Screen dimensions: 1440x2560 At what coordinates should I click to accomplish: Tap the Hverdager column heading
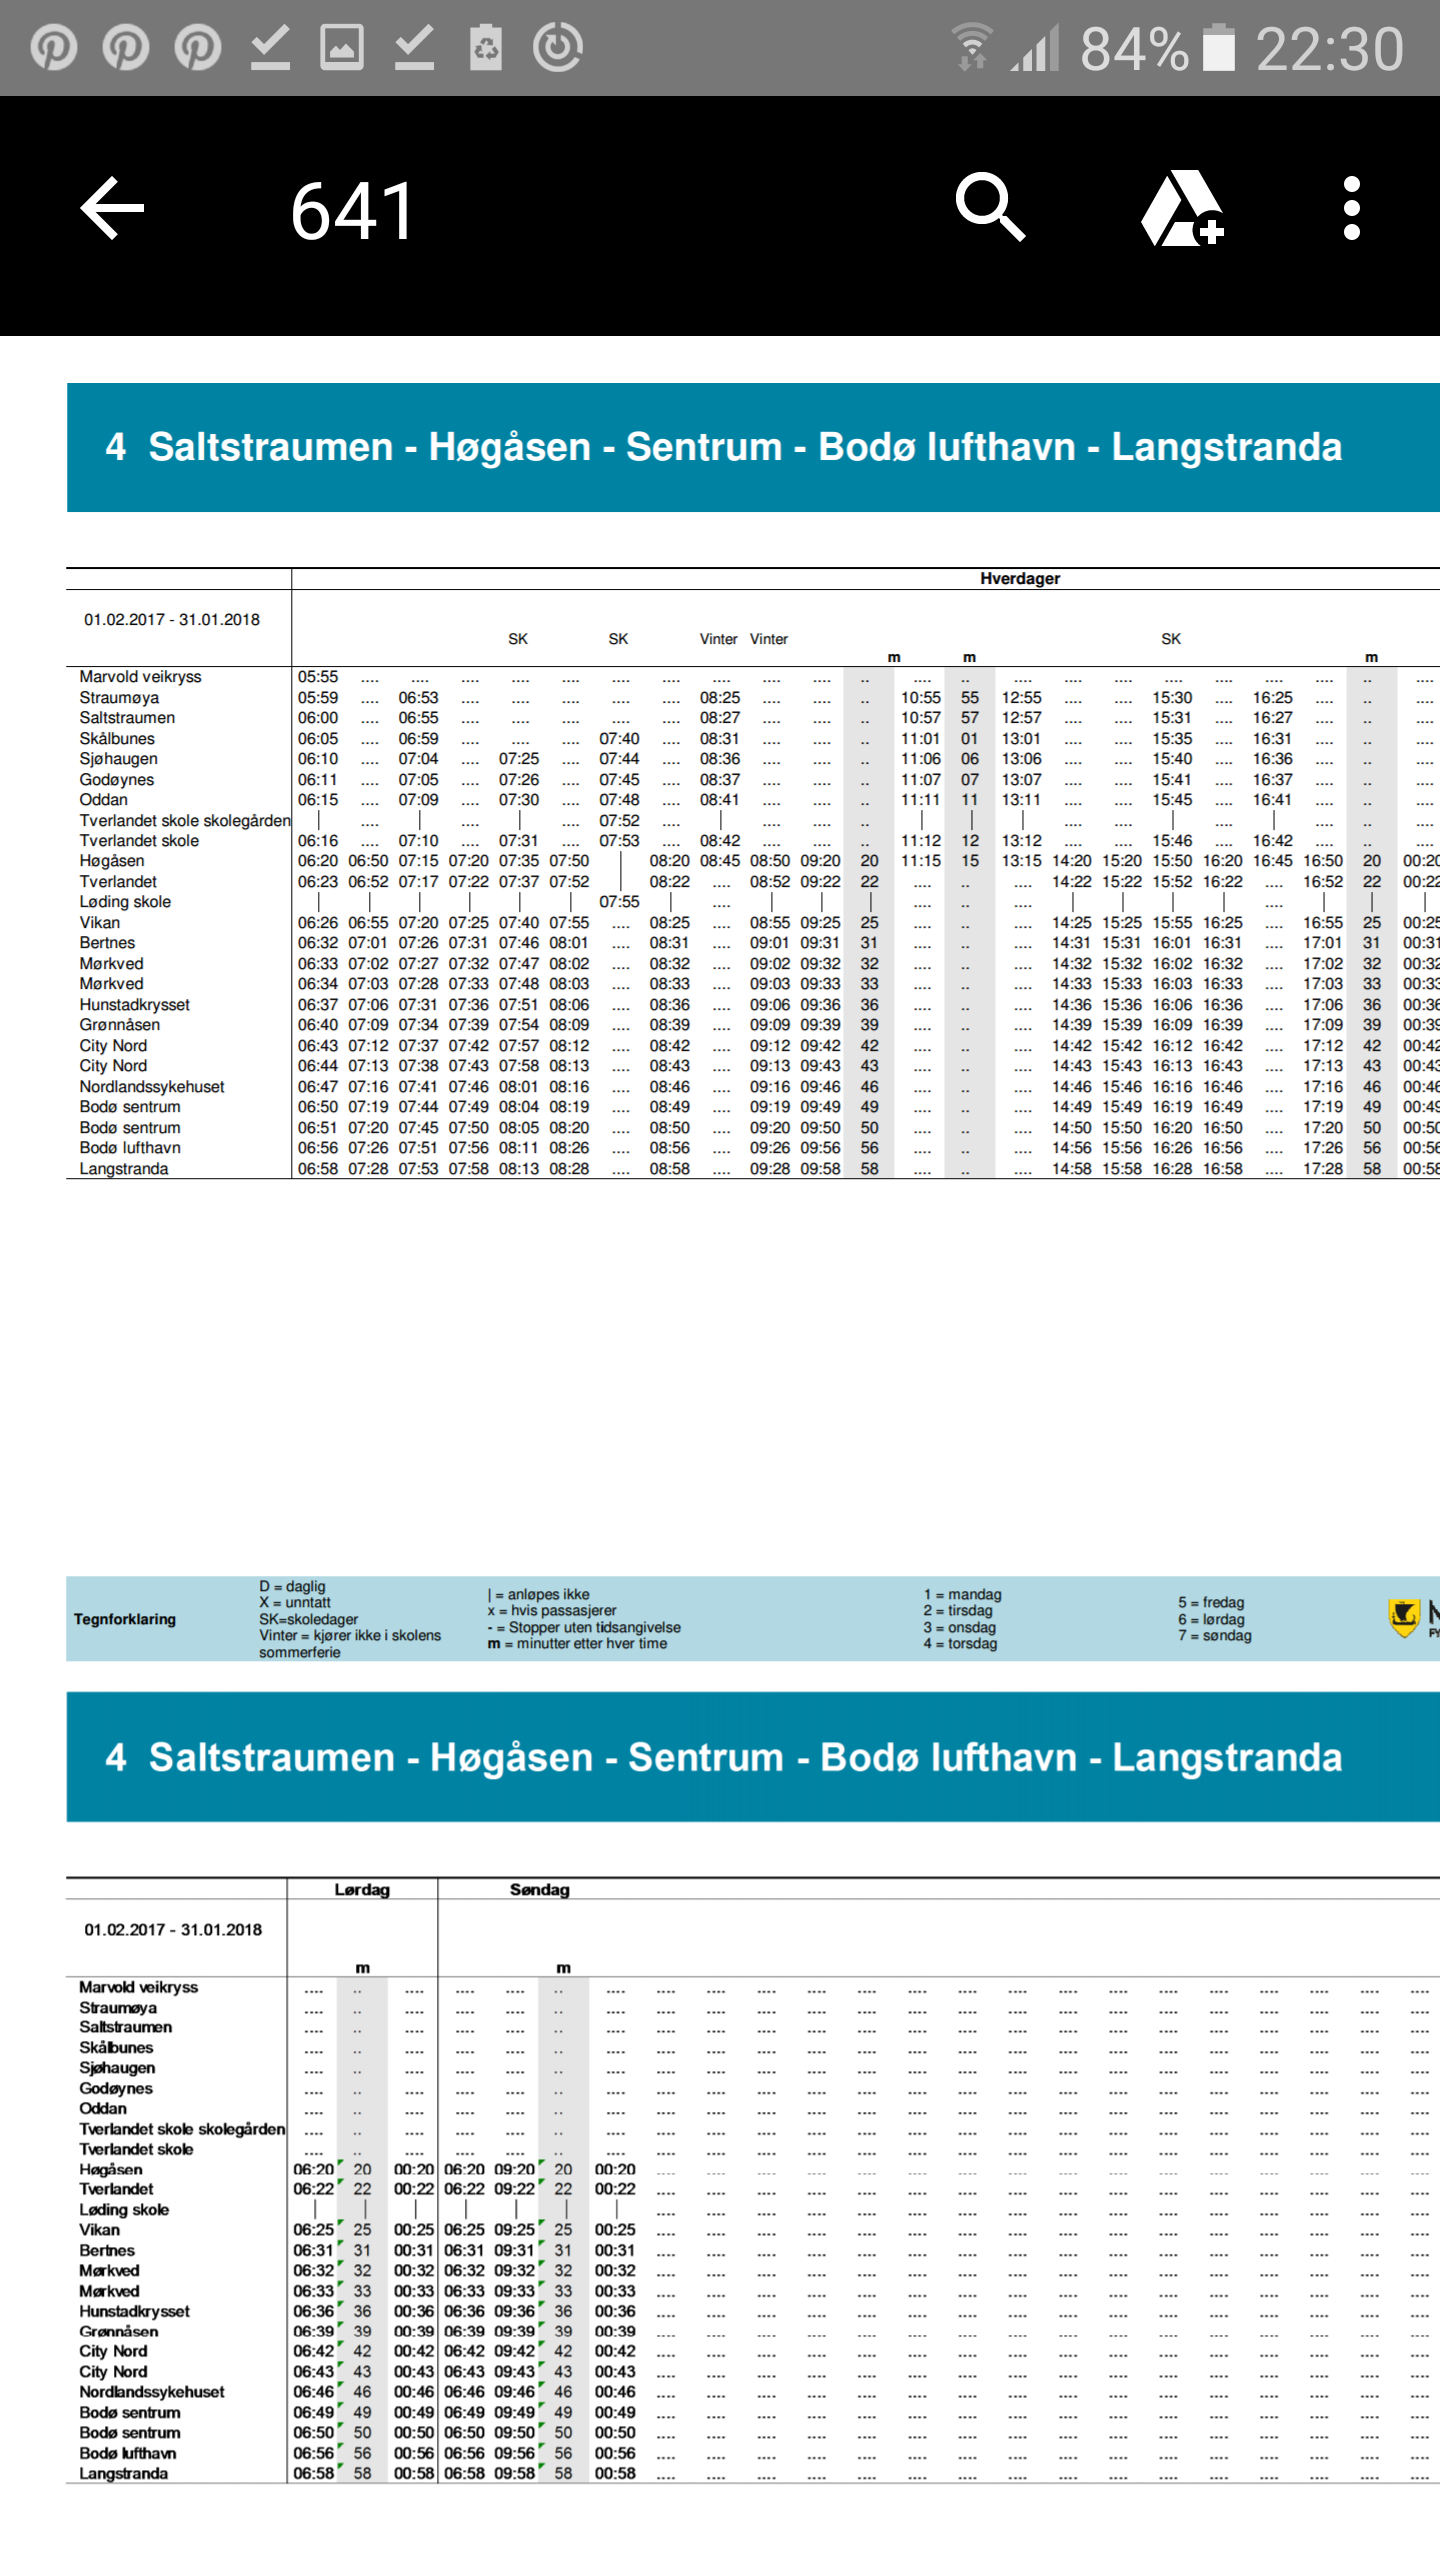pyautogui.click(x=1019, y=578)
